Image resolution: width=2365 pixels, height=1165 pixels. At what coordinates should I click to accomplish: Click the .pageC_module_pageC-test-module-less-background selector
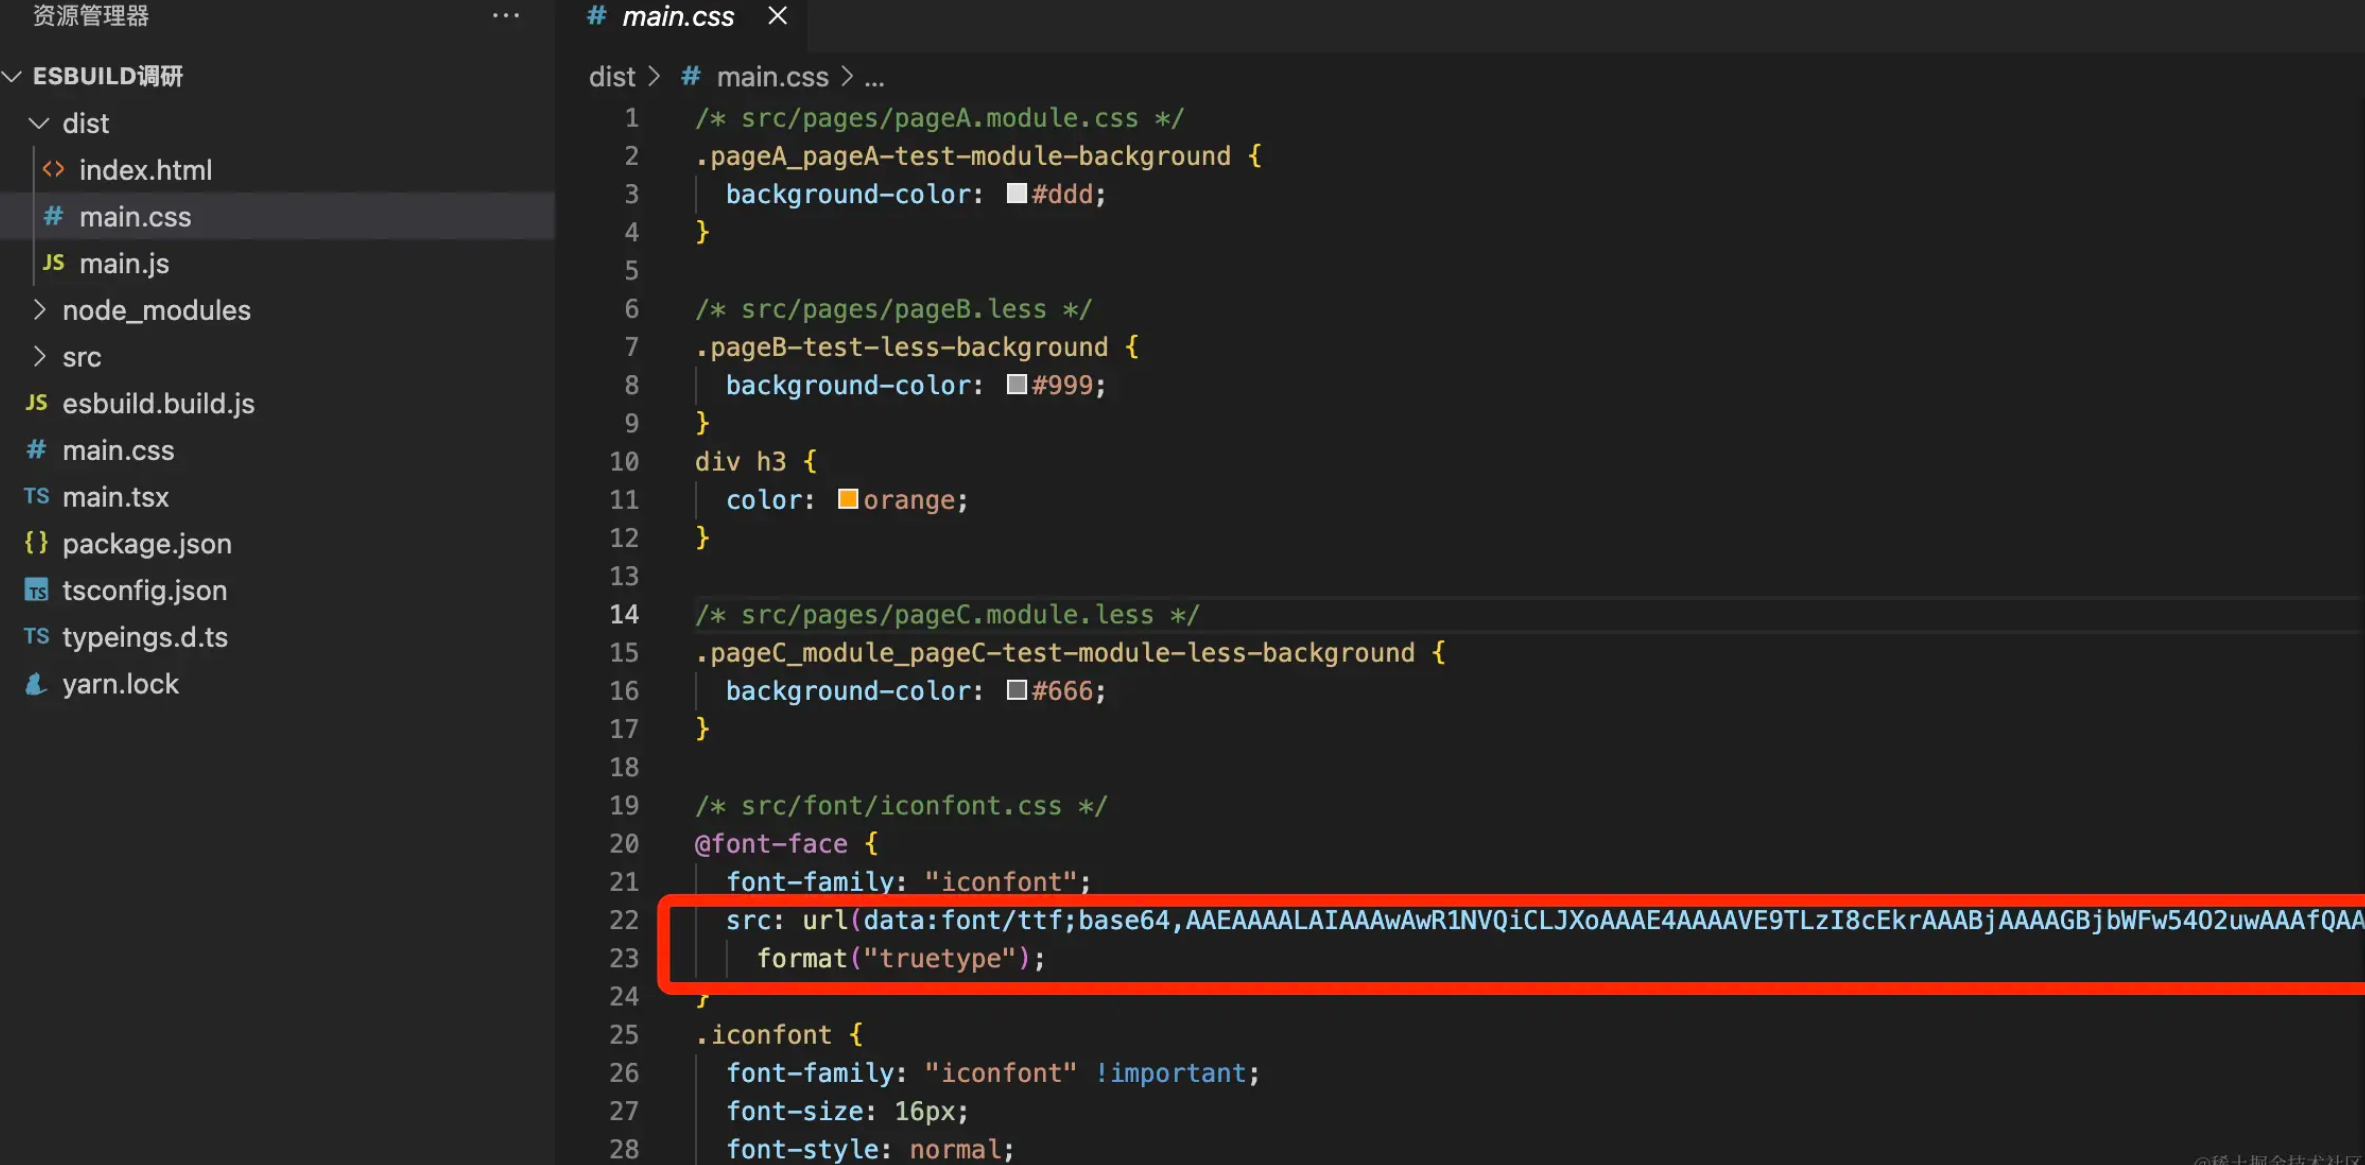[x=1055, y=653]
